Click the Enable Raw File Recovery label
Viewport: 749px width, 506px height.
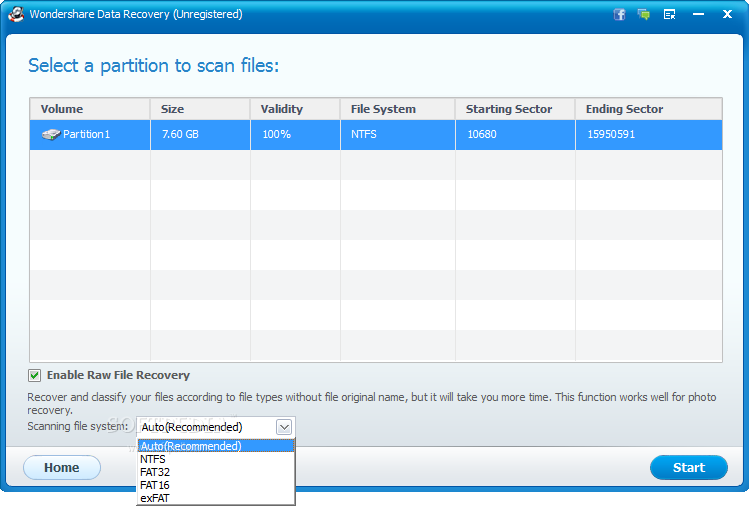point(118,376)
